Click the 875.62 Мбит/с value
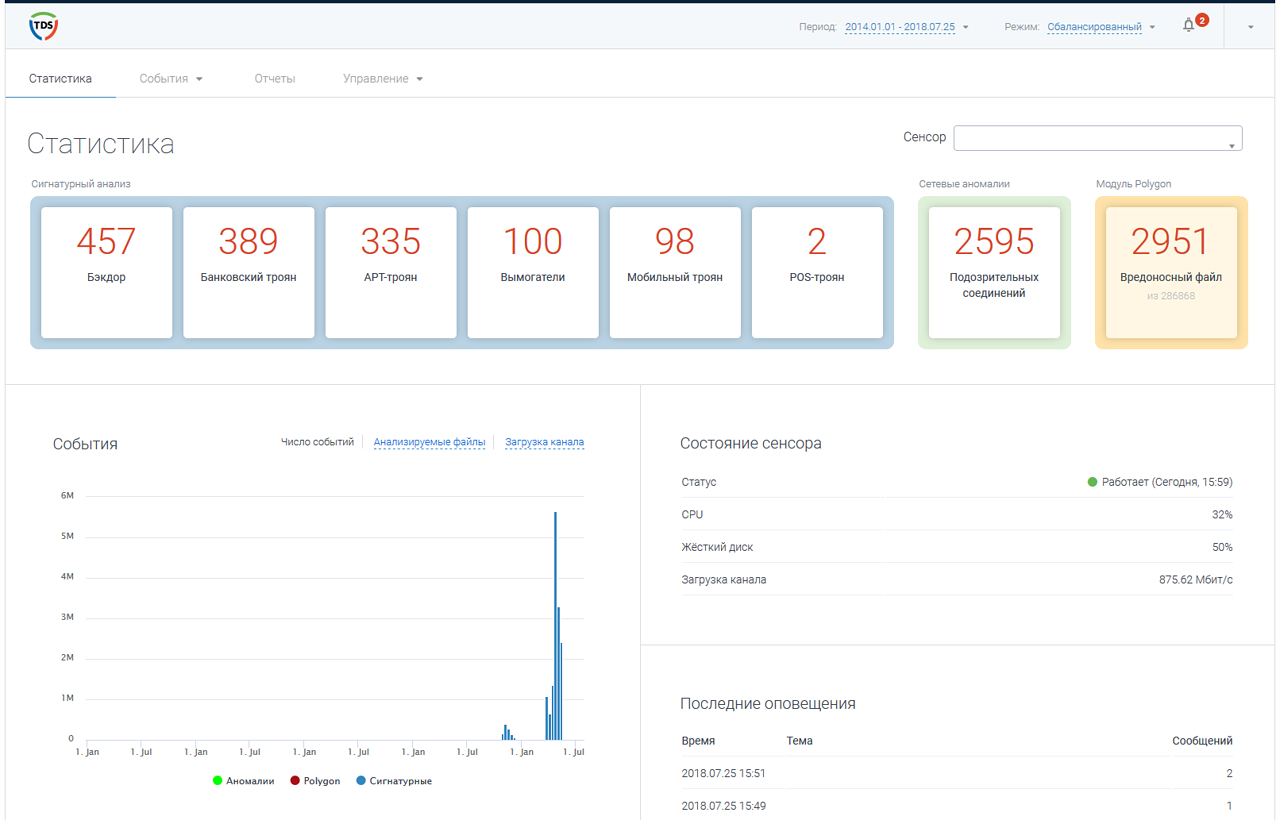Screen dimensions: 1280x820 pyautogui.click(x=1196, y=580)
